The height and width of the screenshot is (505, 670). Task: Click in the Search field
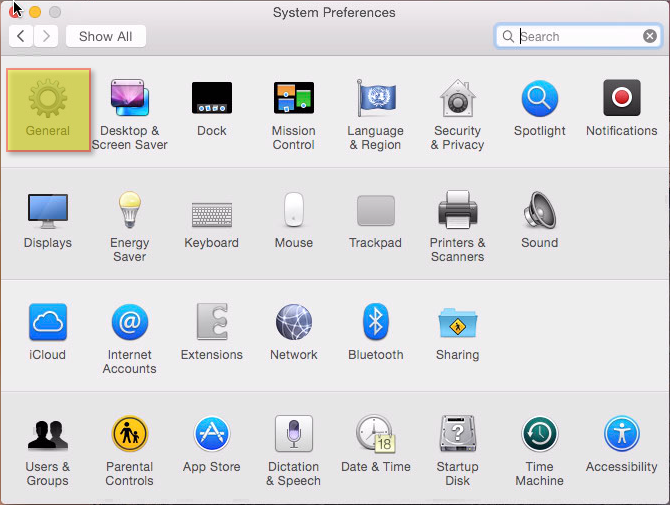coord(575,36)
